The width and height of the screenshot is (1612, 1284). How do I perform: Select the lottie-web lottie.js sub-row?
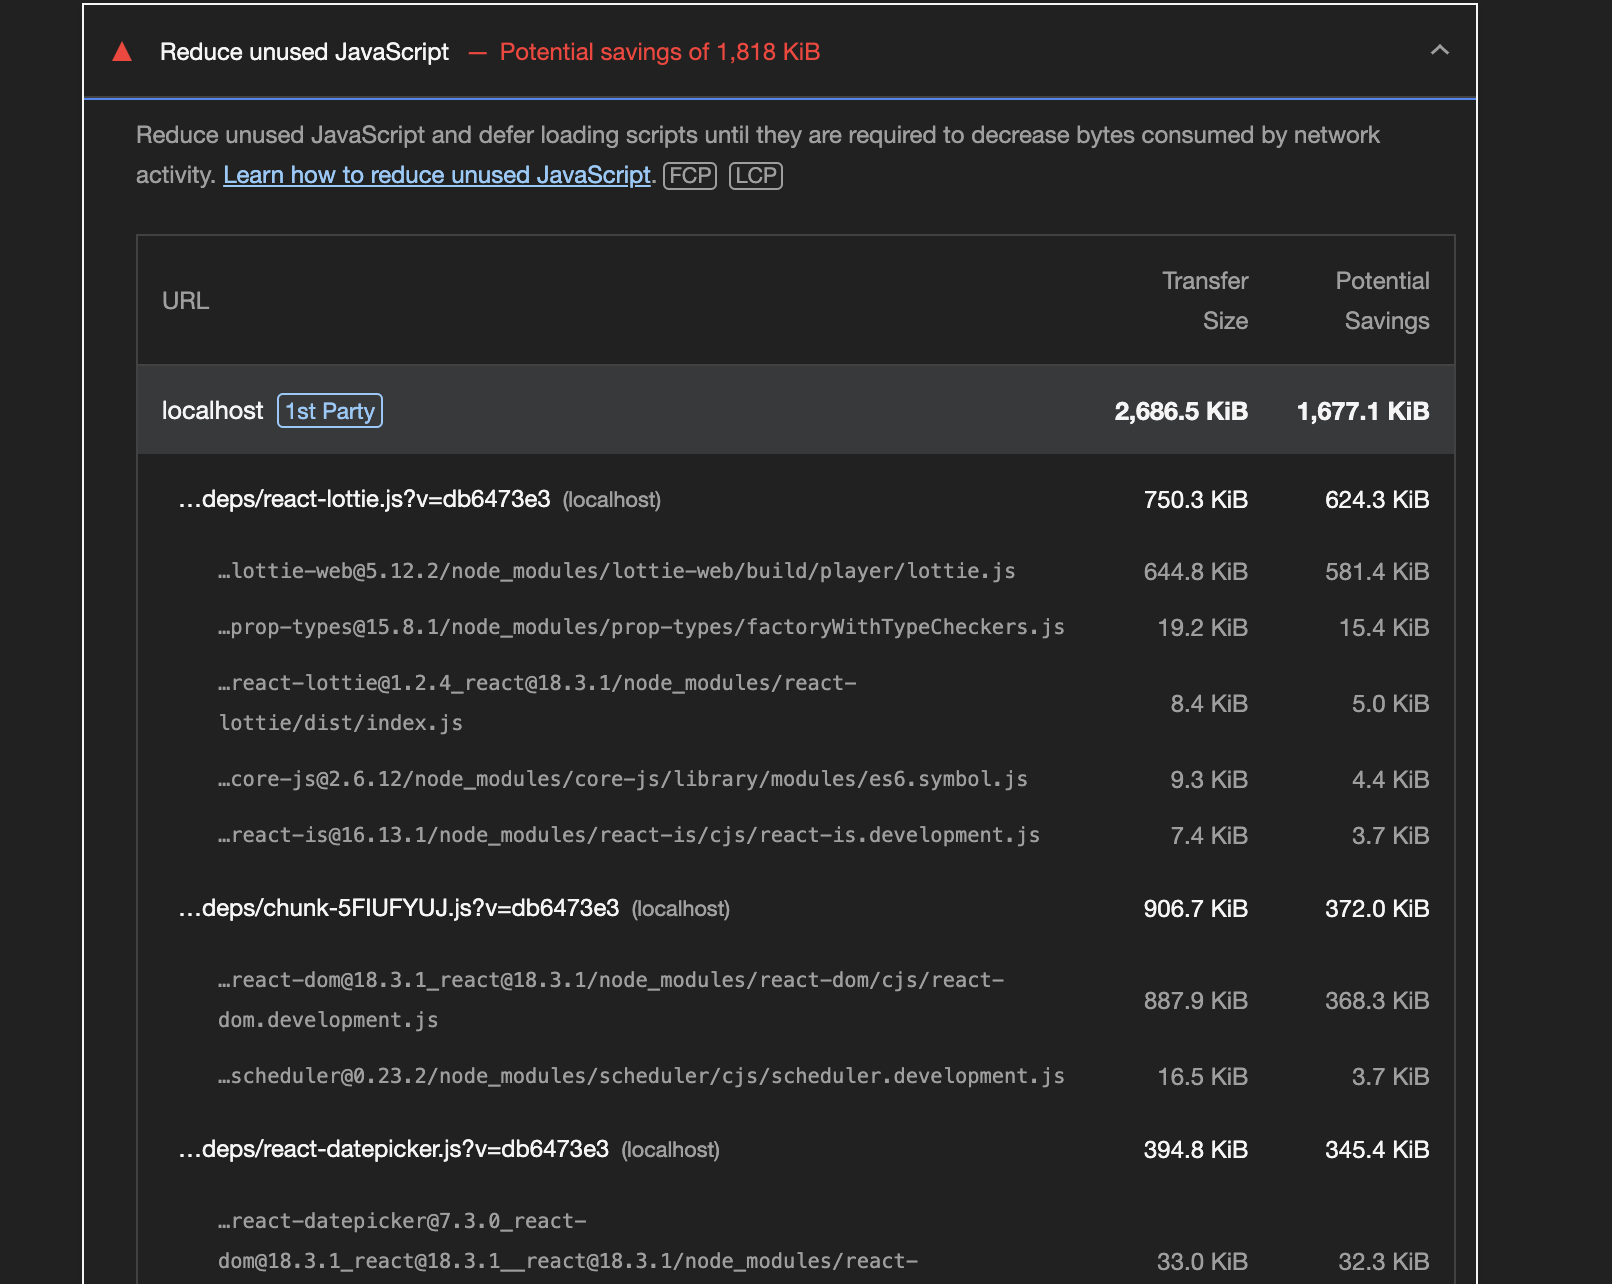(617, 571)
